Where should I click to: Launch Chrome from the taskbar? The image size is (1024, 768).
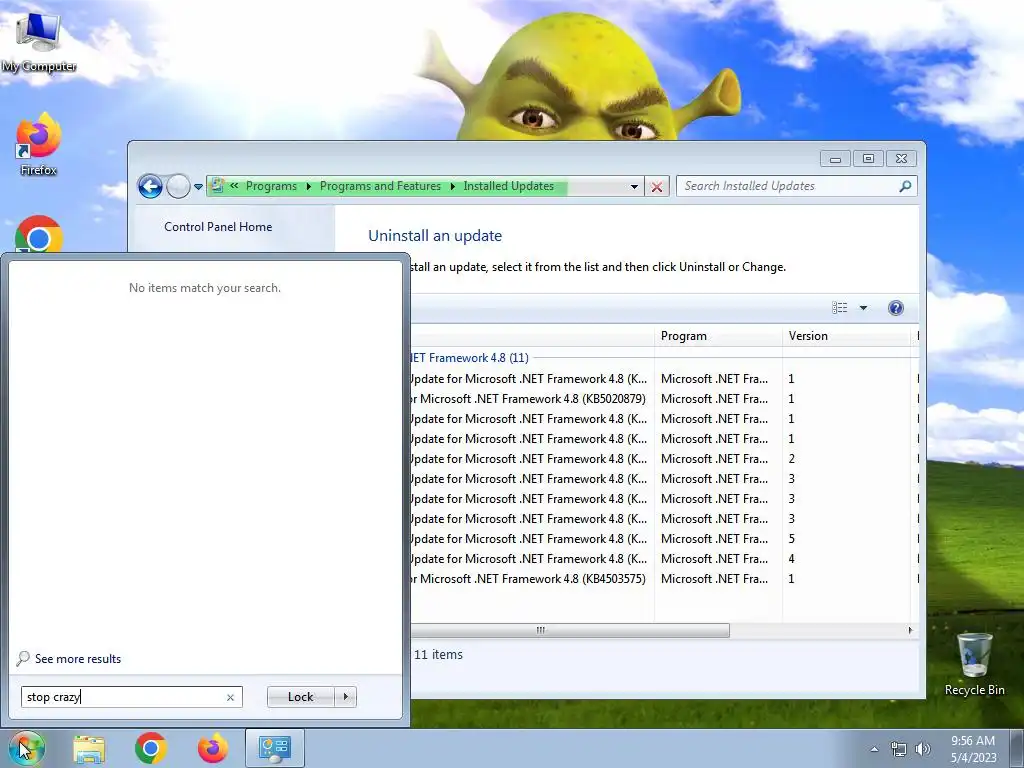[x=151, y=748]
